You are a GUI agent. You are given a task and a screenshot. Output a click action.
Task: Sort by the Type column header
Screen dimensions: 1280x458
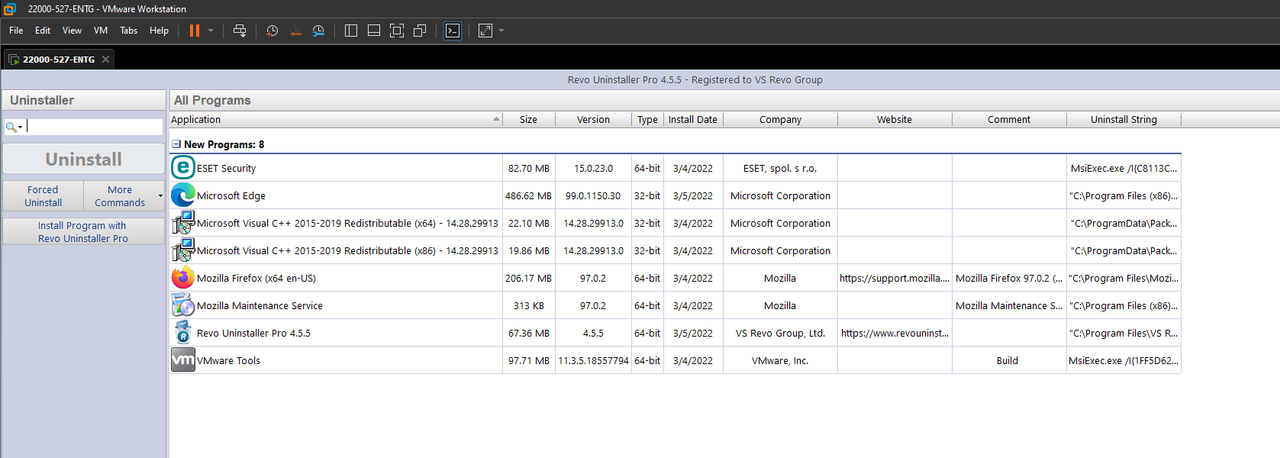647,119
